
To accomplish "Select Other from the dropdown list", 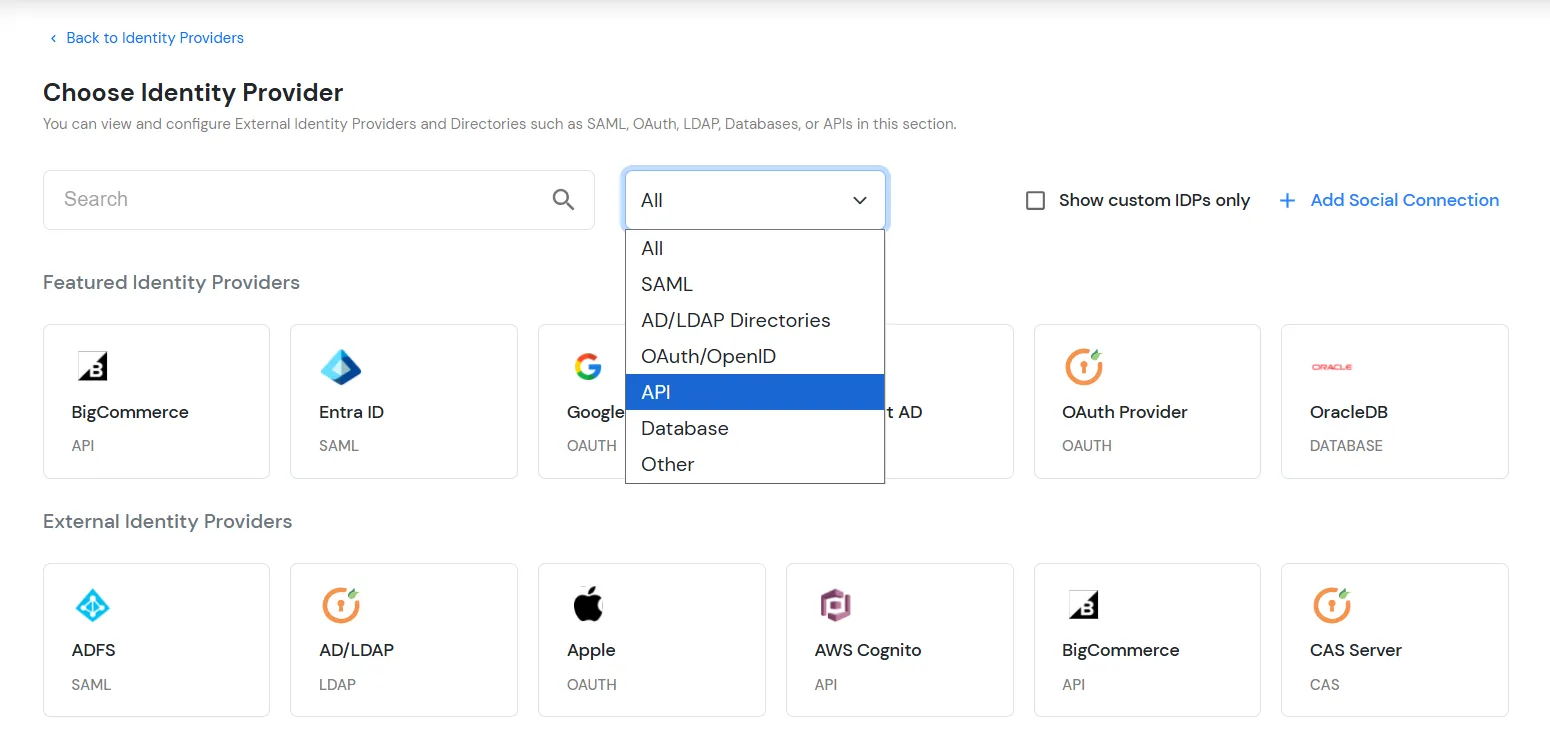I will click(x=755, y=464).
